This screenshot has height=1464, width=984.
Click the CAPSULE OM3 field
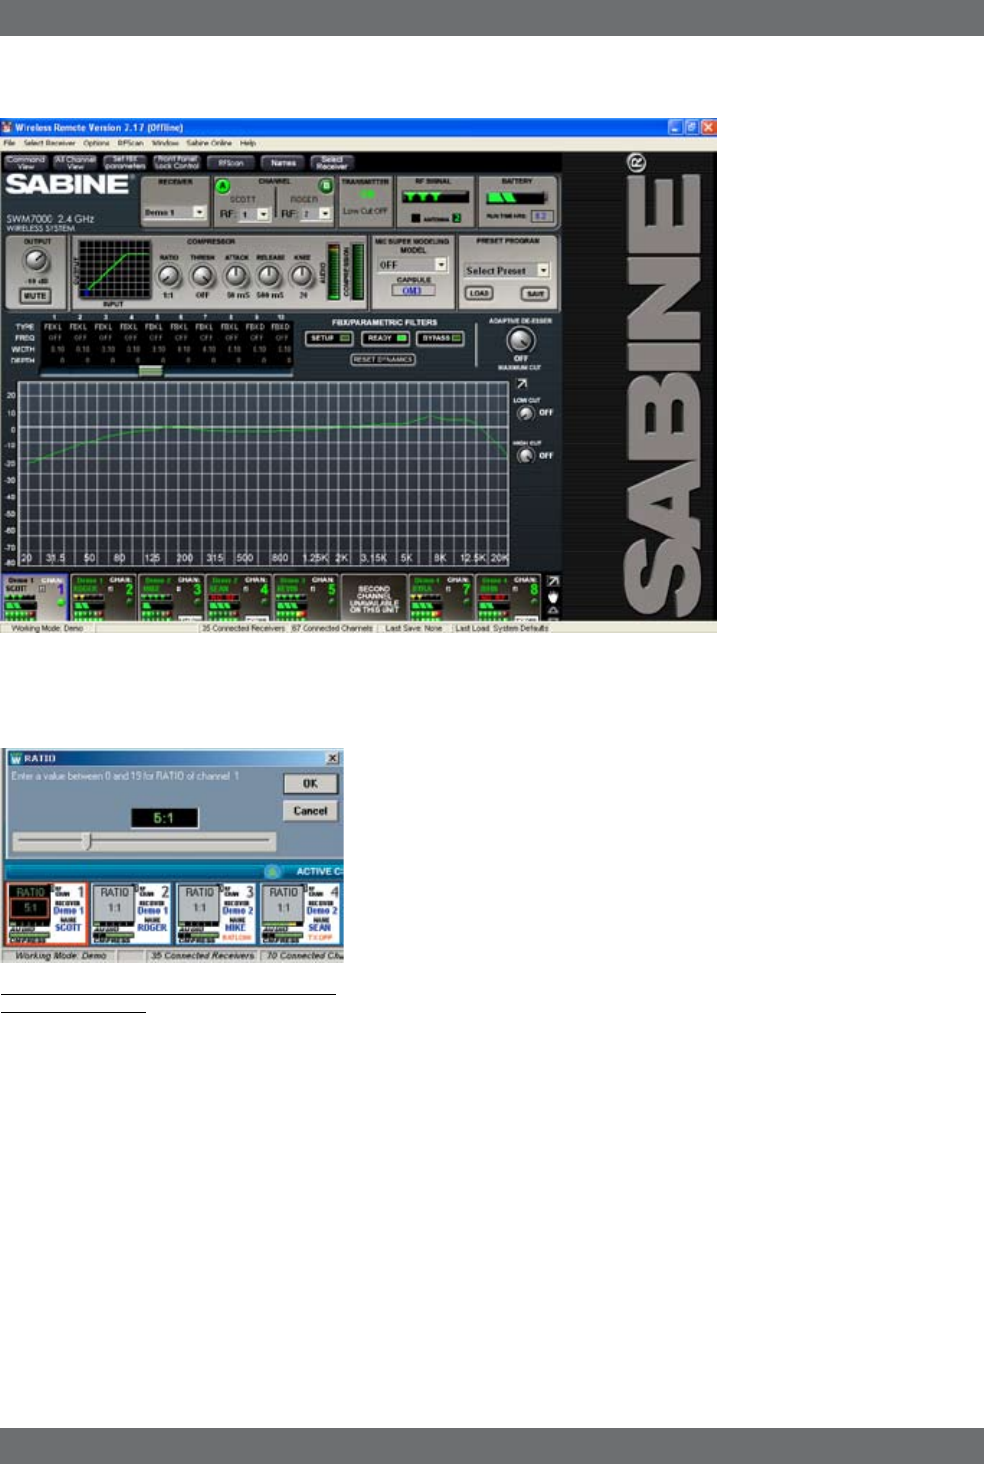point(412,291)
